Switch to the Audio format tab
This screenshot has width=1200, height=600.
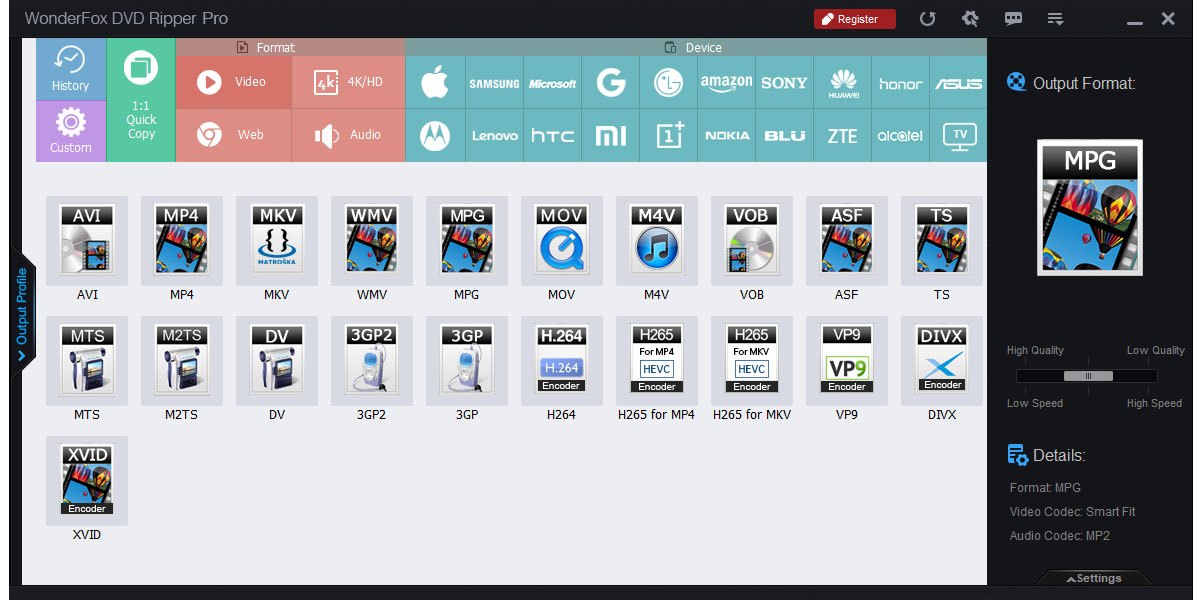coord(347,134)
